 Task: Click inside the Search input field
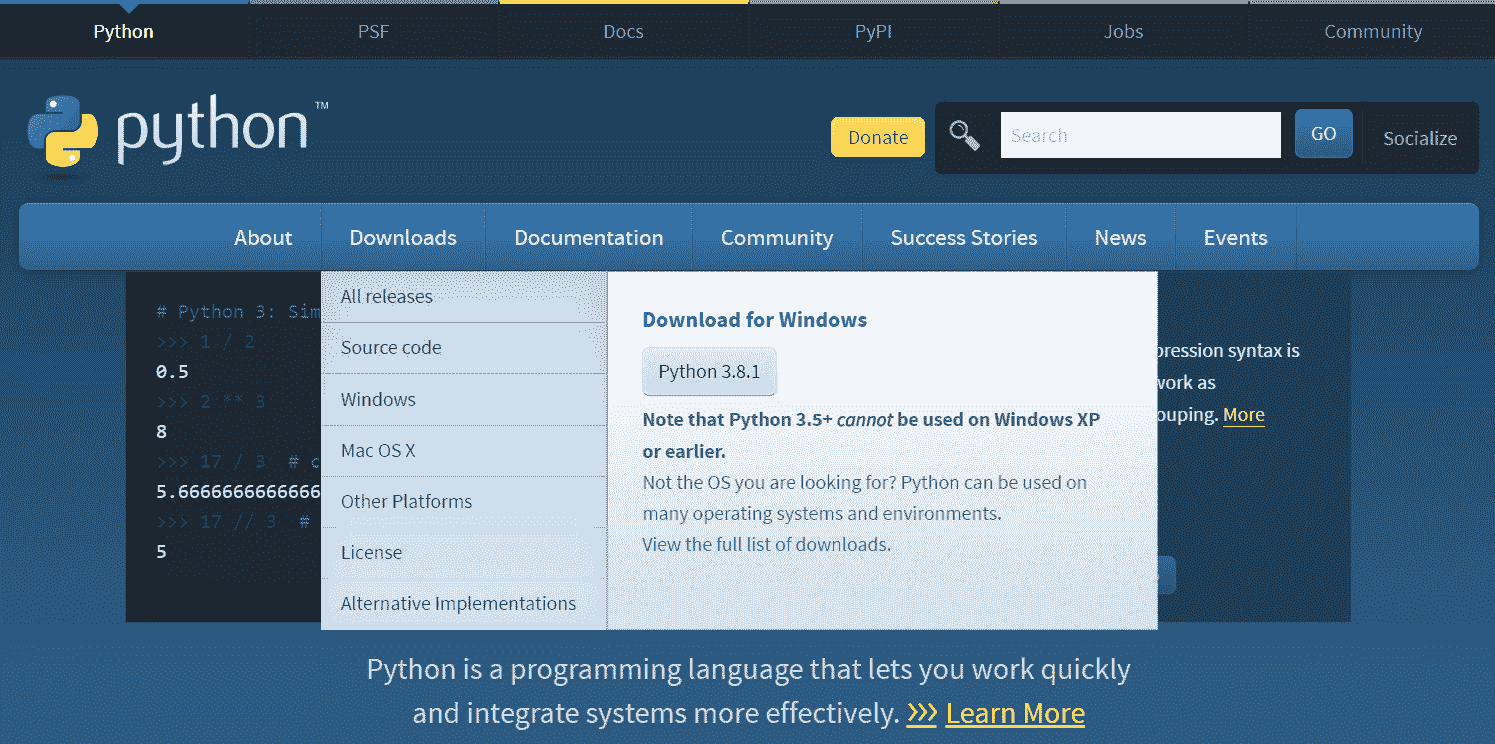1140,133
